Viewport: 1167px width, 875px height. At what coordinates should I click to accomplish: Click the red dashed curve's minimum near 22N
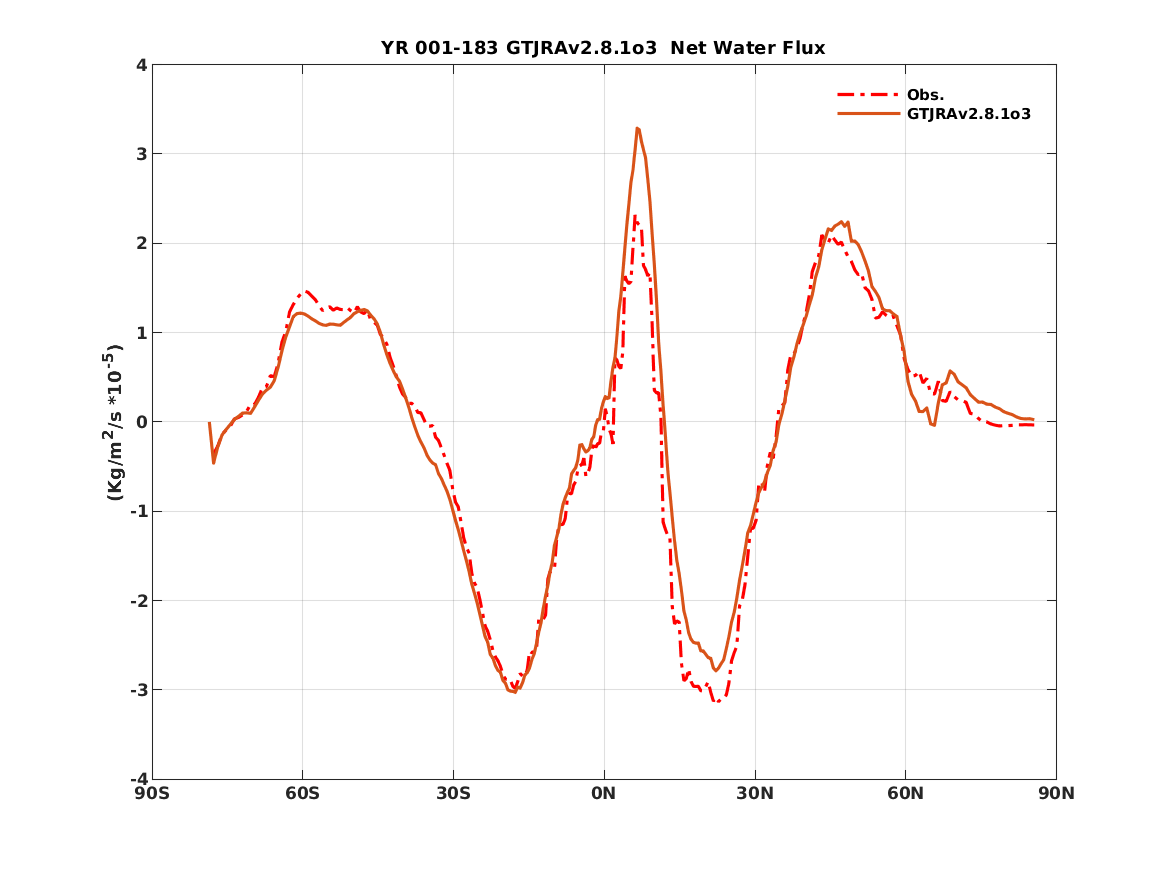pyautogui.click(x=717, y=701)
